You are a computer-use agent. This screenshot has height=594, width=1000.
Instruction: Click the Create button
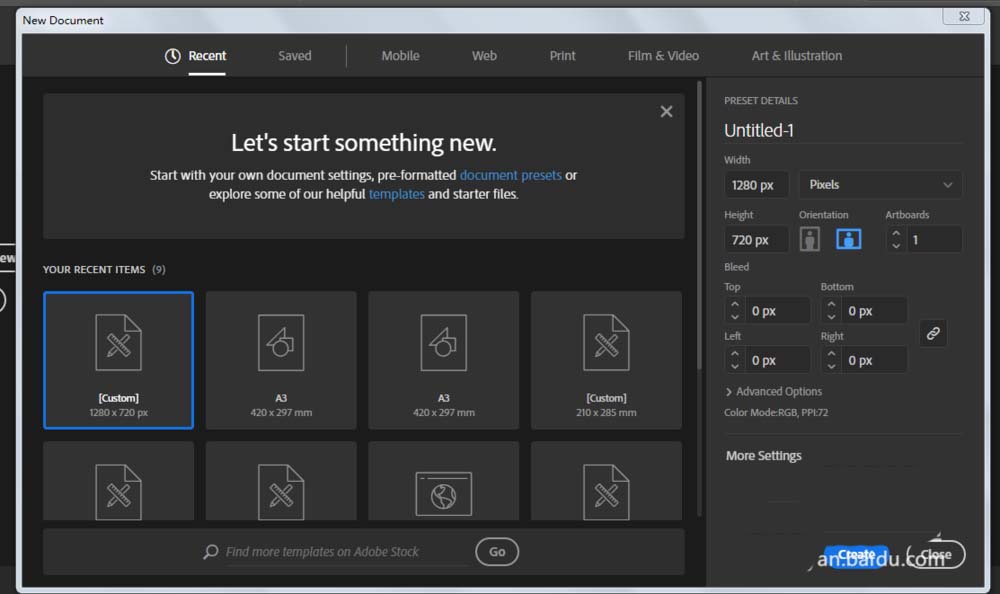pos(857,554)
